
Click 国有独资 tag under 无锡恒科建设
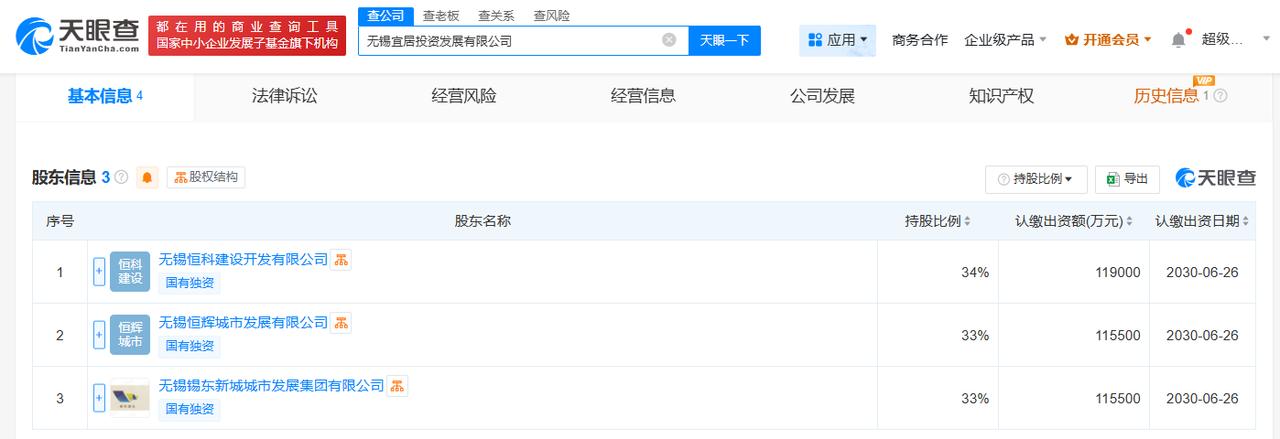pyautogui.click(x=189, y=283)
